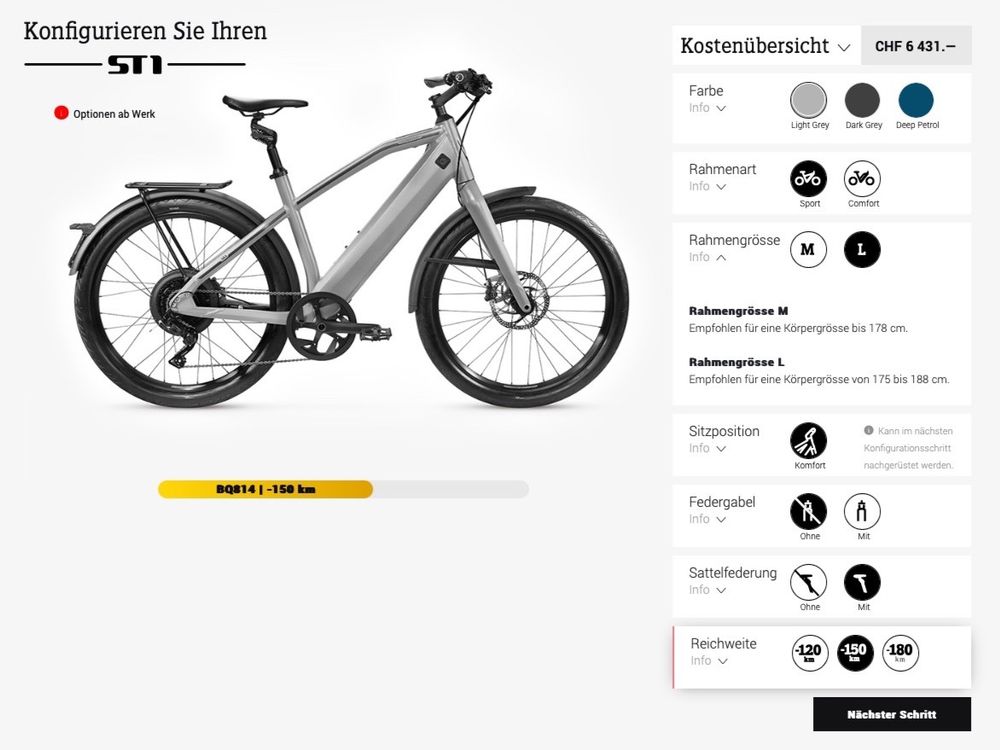Choose the suspension fork 'Mit' icon

pos(862,511)
